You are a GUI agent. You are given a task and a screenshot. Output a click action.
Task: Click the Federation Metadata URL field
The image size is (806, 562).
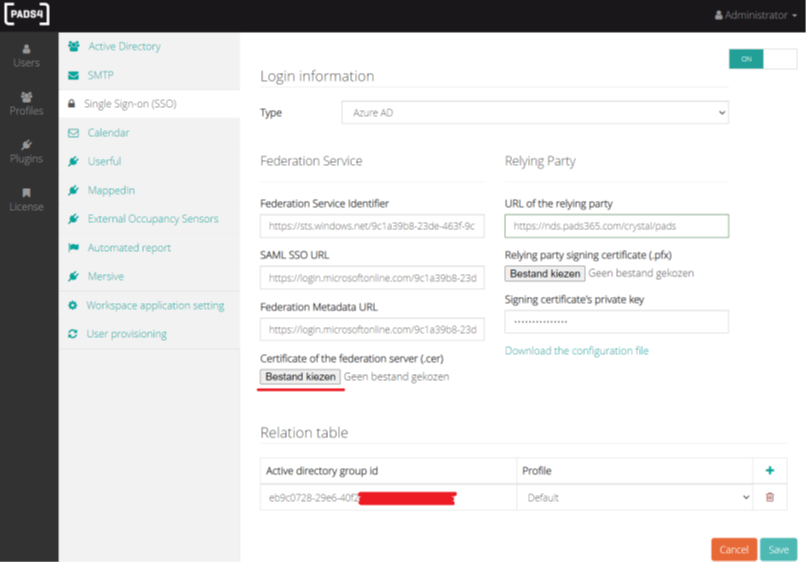[372, 329]
